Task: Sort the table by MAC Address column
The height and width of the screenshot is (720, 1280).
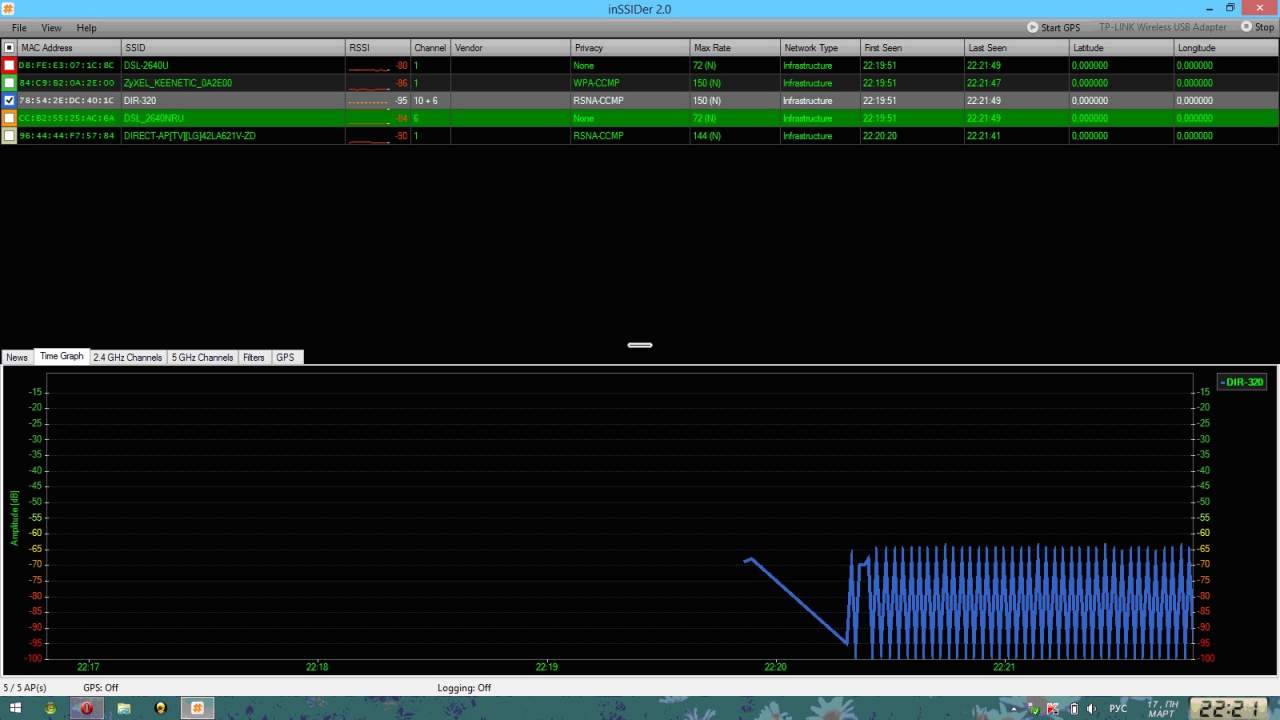Action: click(x=69, y=47)
